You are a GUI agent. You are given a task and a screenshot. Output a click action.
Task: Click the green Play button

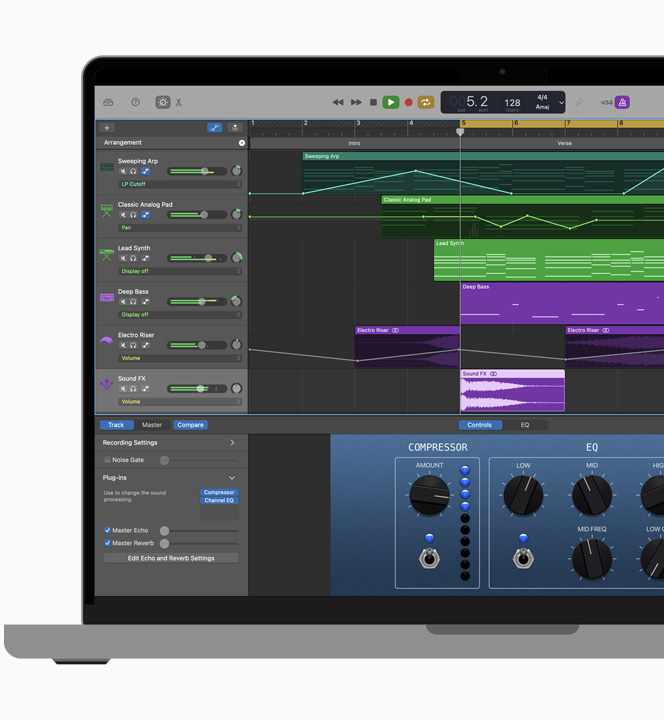click(391, 102)
